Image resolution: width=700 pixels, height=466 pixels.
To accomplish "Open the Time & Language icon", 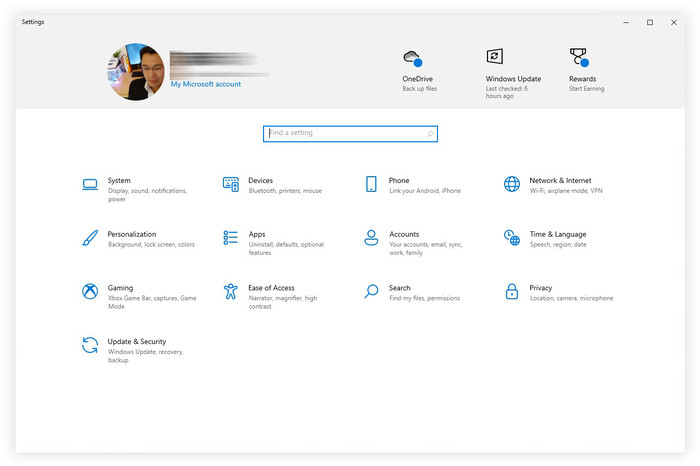I will (x=511, y=238).
